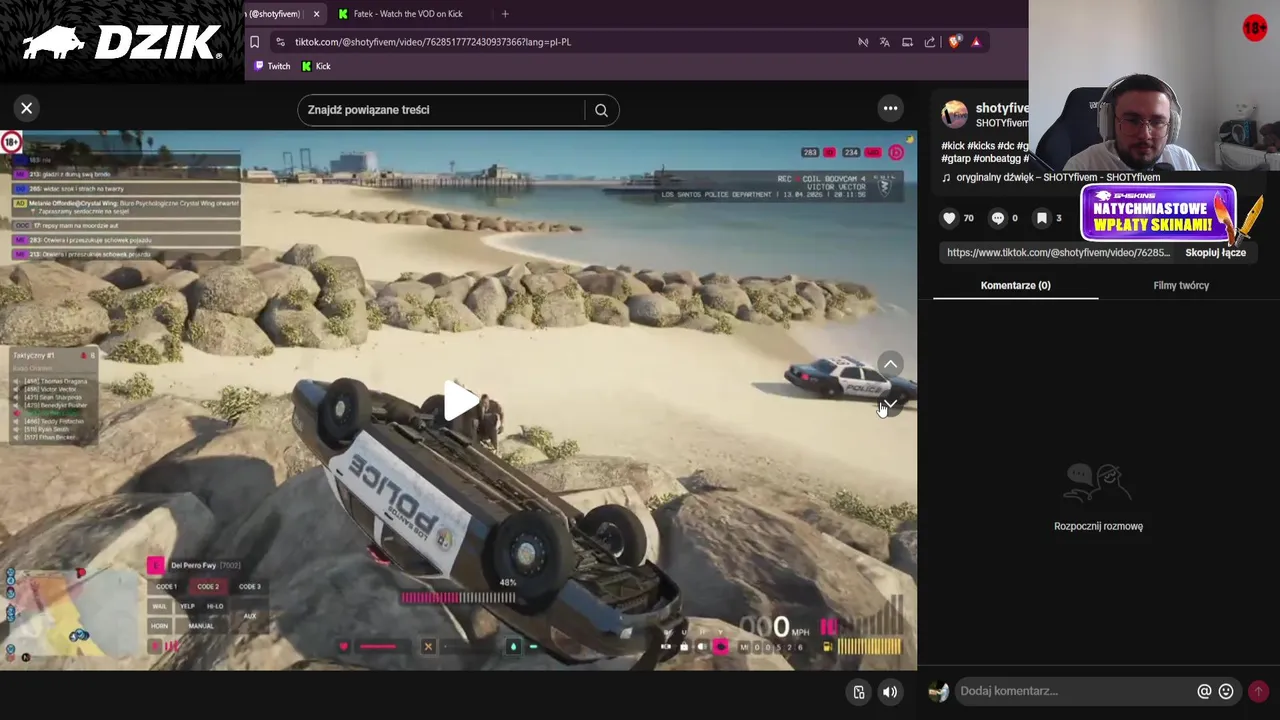Go to next video with the down chevron
Image resolution: width=1280 pixels, height=720 pixels.
point(890,405)
